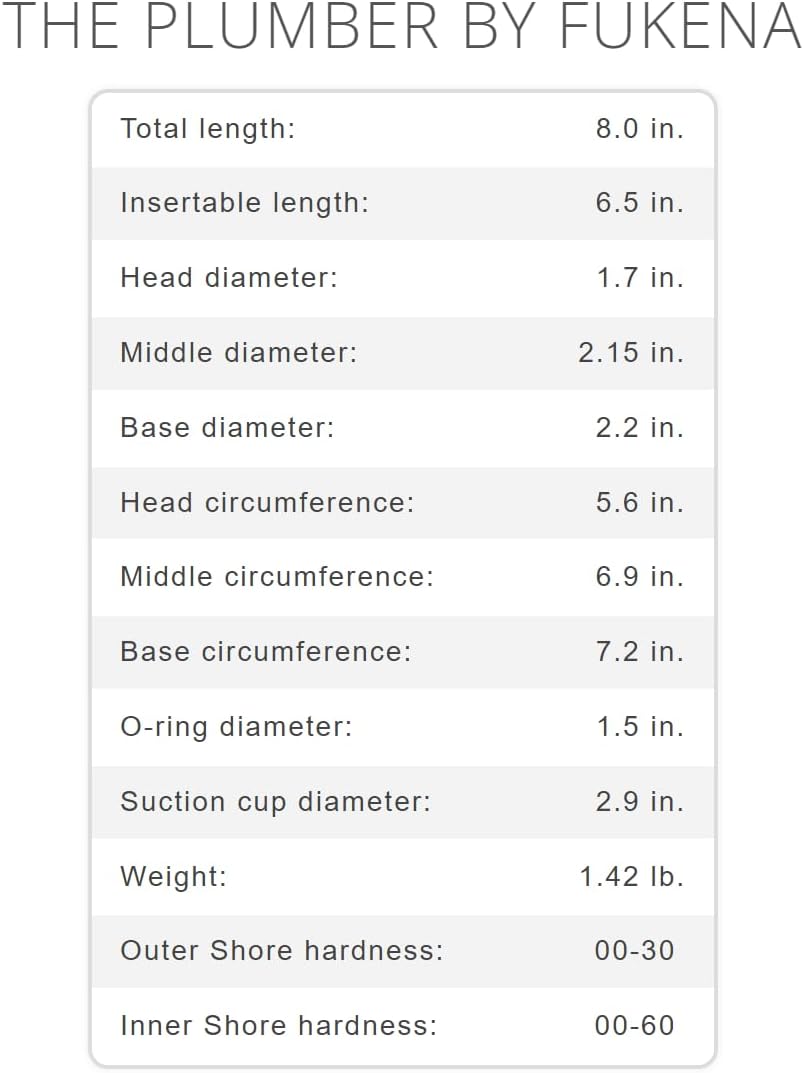Click the 'Head circumference:' row label
Image resolution: width=804 pixels, height=1073 pixels.
[267, 502]
